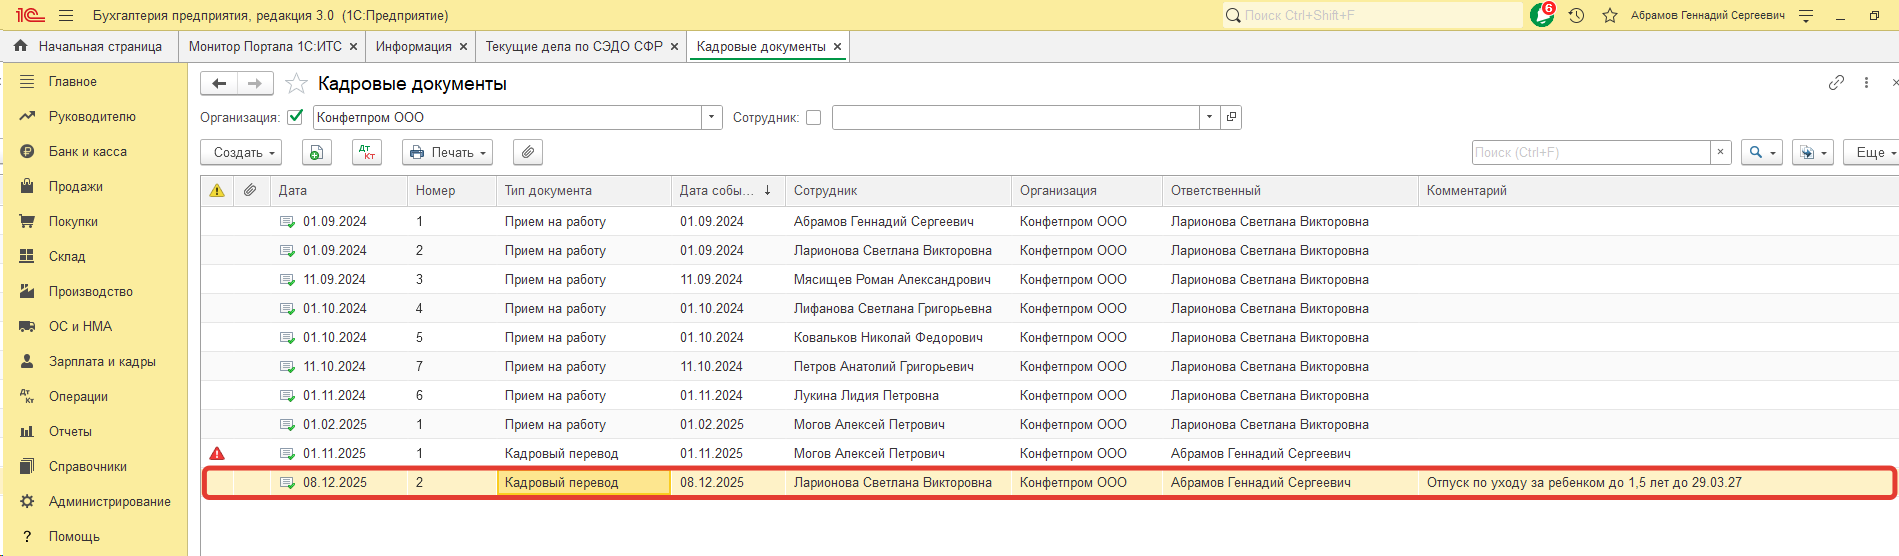The height and width of the screenshot is (556, 1899).
Task: Click the notifications bell icon
Action: [1541, 15]
